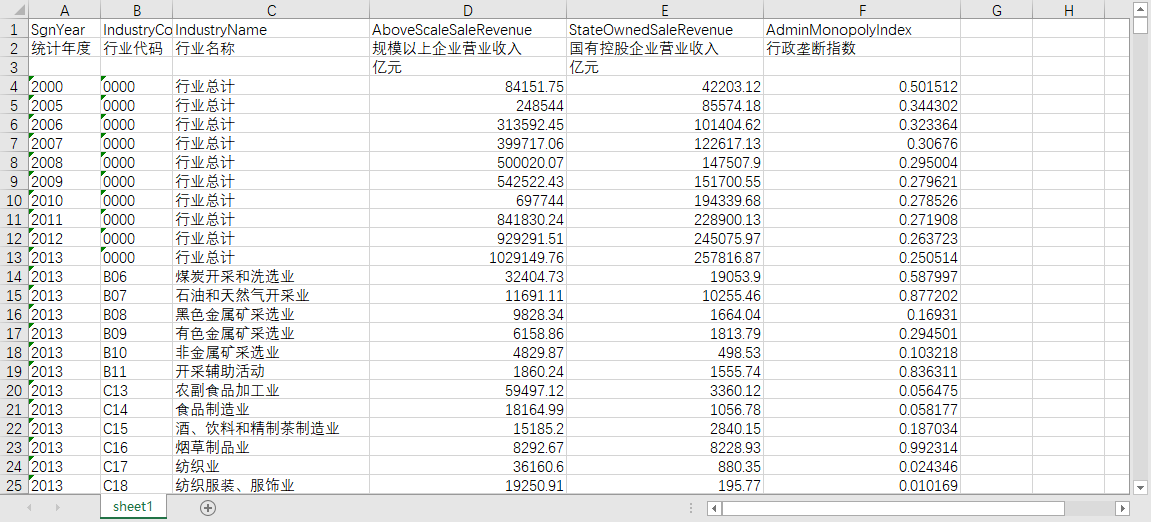Click the 酒、饮料和精制茶制造业 cell

tap(272, 428)
